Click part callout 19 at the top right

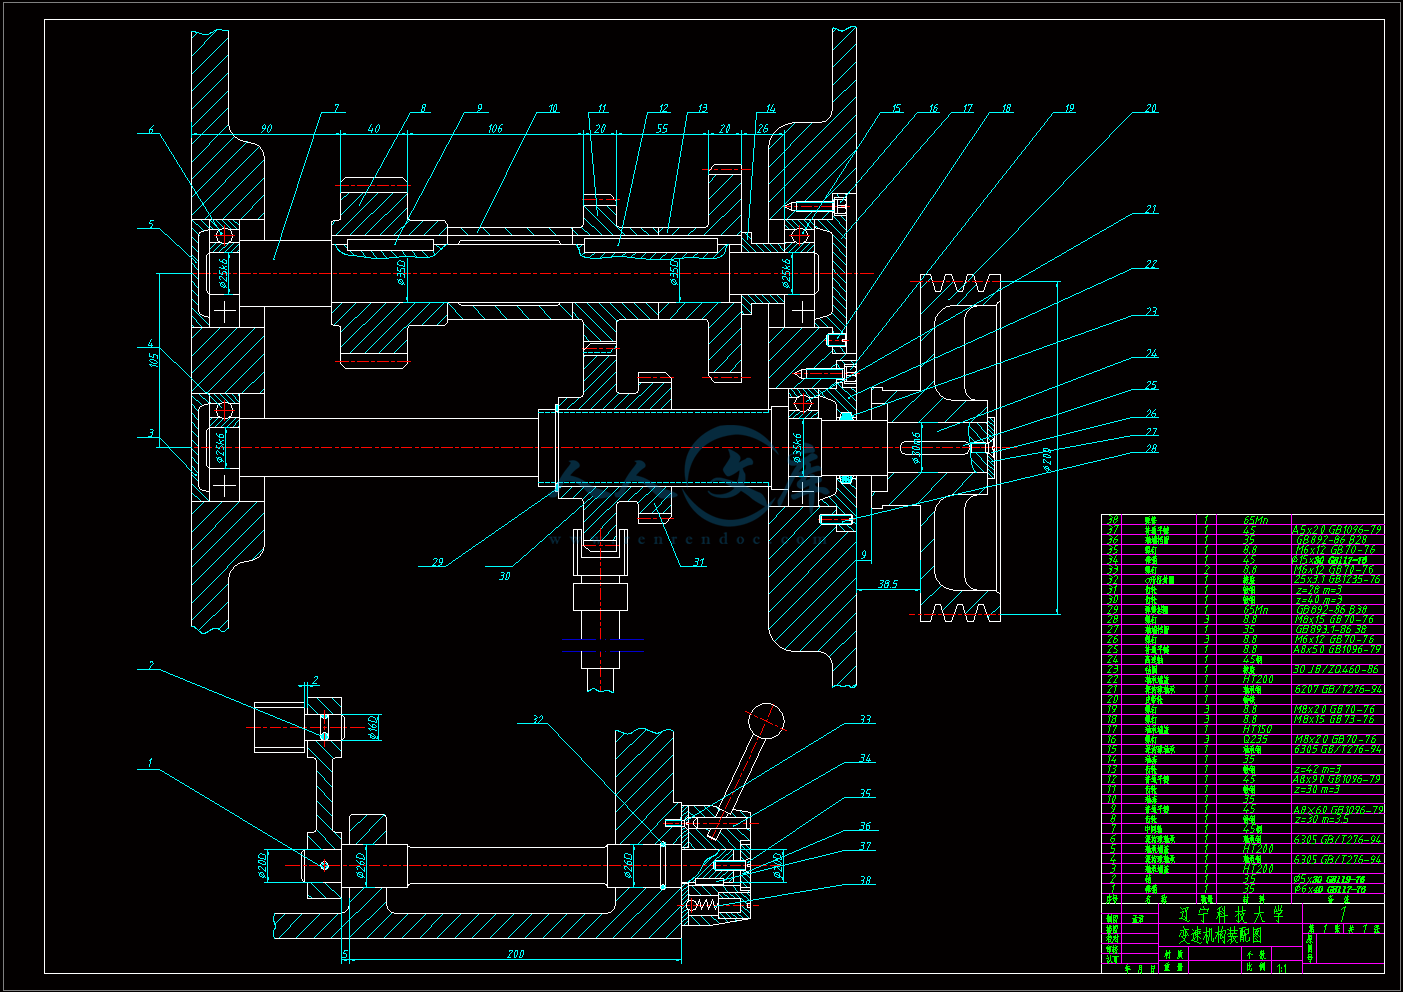[1070, 108]
